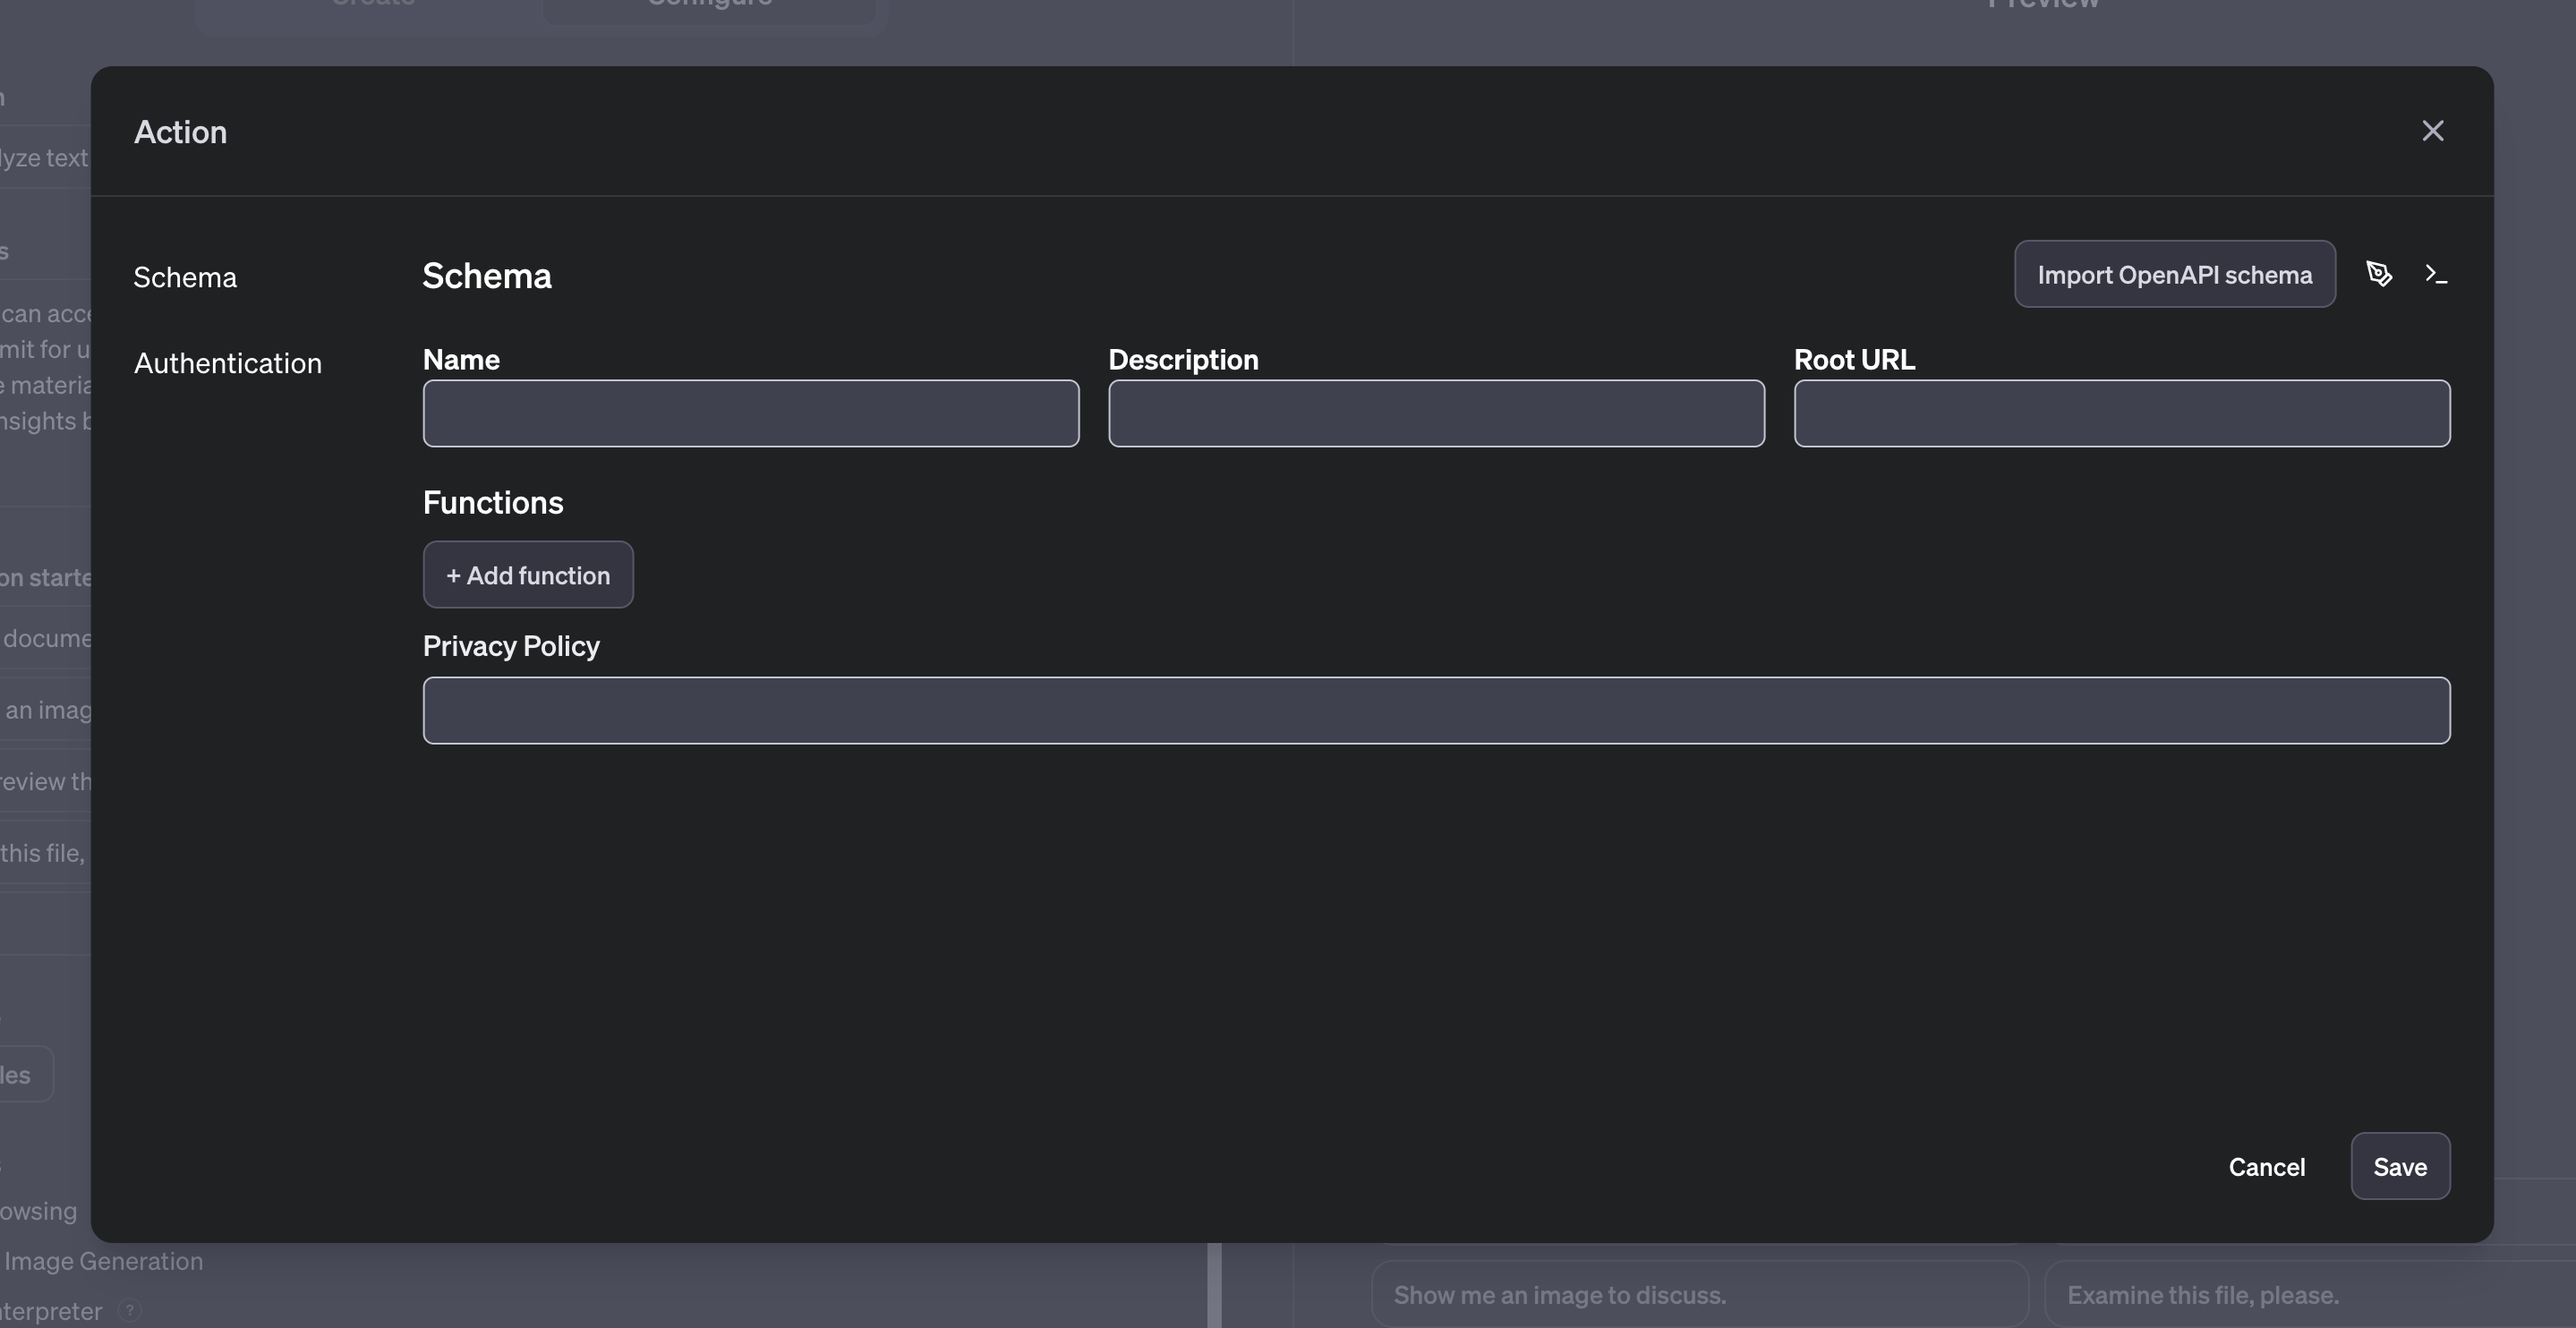Click Import OpenAPI schema
This screenshot has height=1328, width=2576.
(x=2175, y=273)
